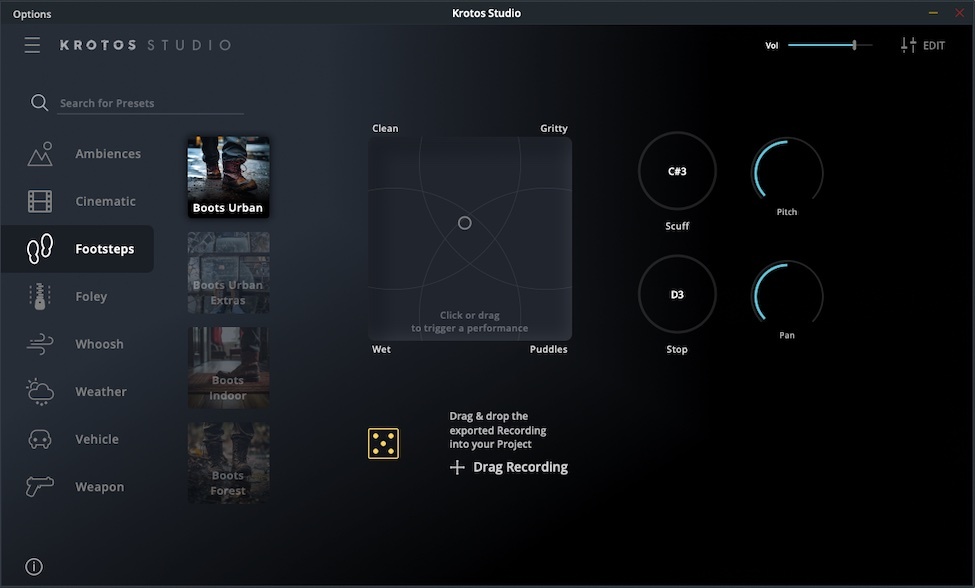The width and height of the screenshot is (975, 588).
Task: Open the app info icon
Action: (33, 566)
